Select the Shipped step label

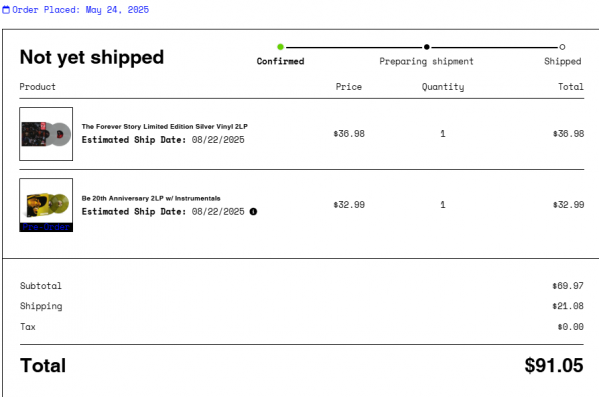(563, 62)
